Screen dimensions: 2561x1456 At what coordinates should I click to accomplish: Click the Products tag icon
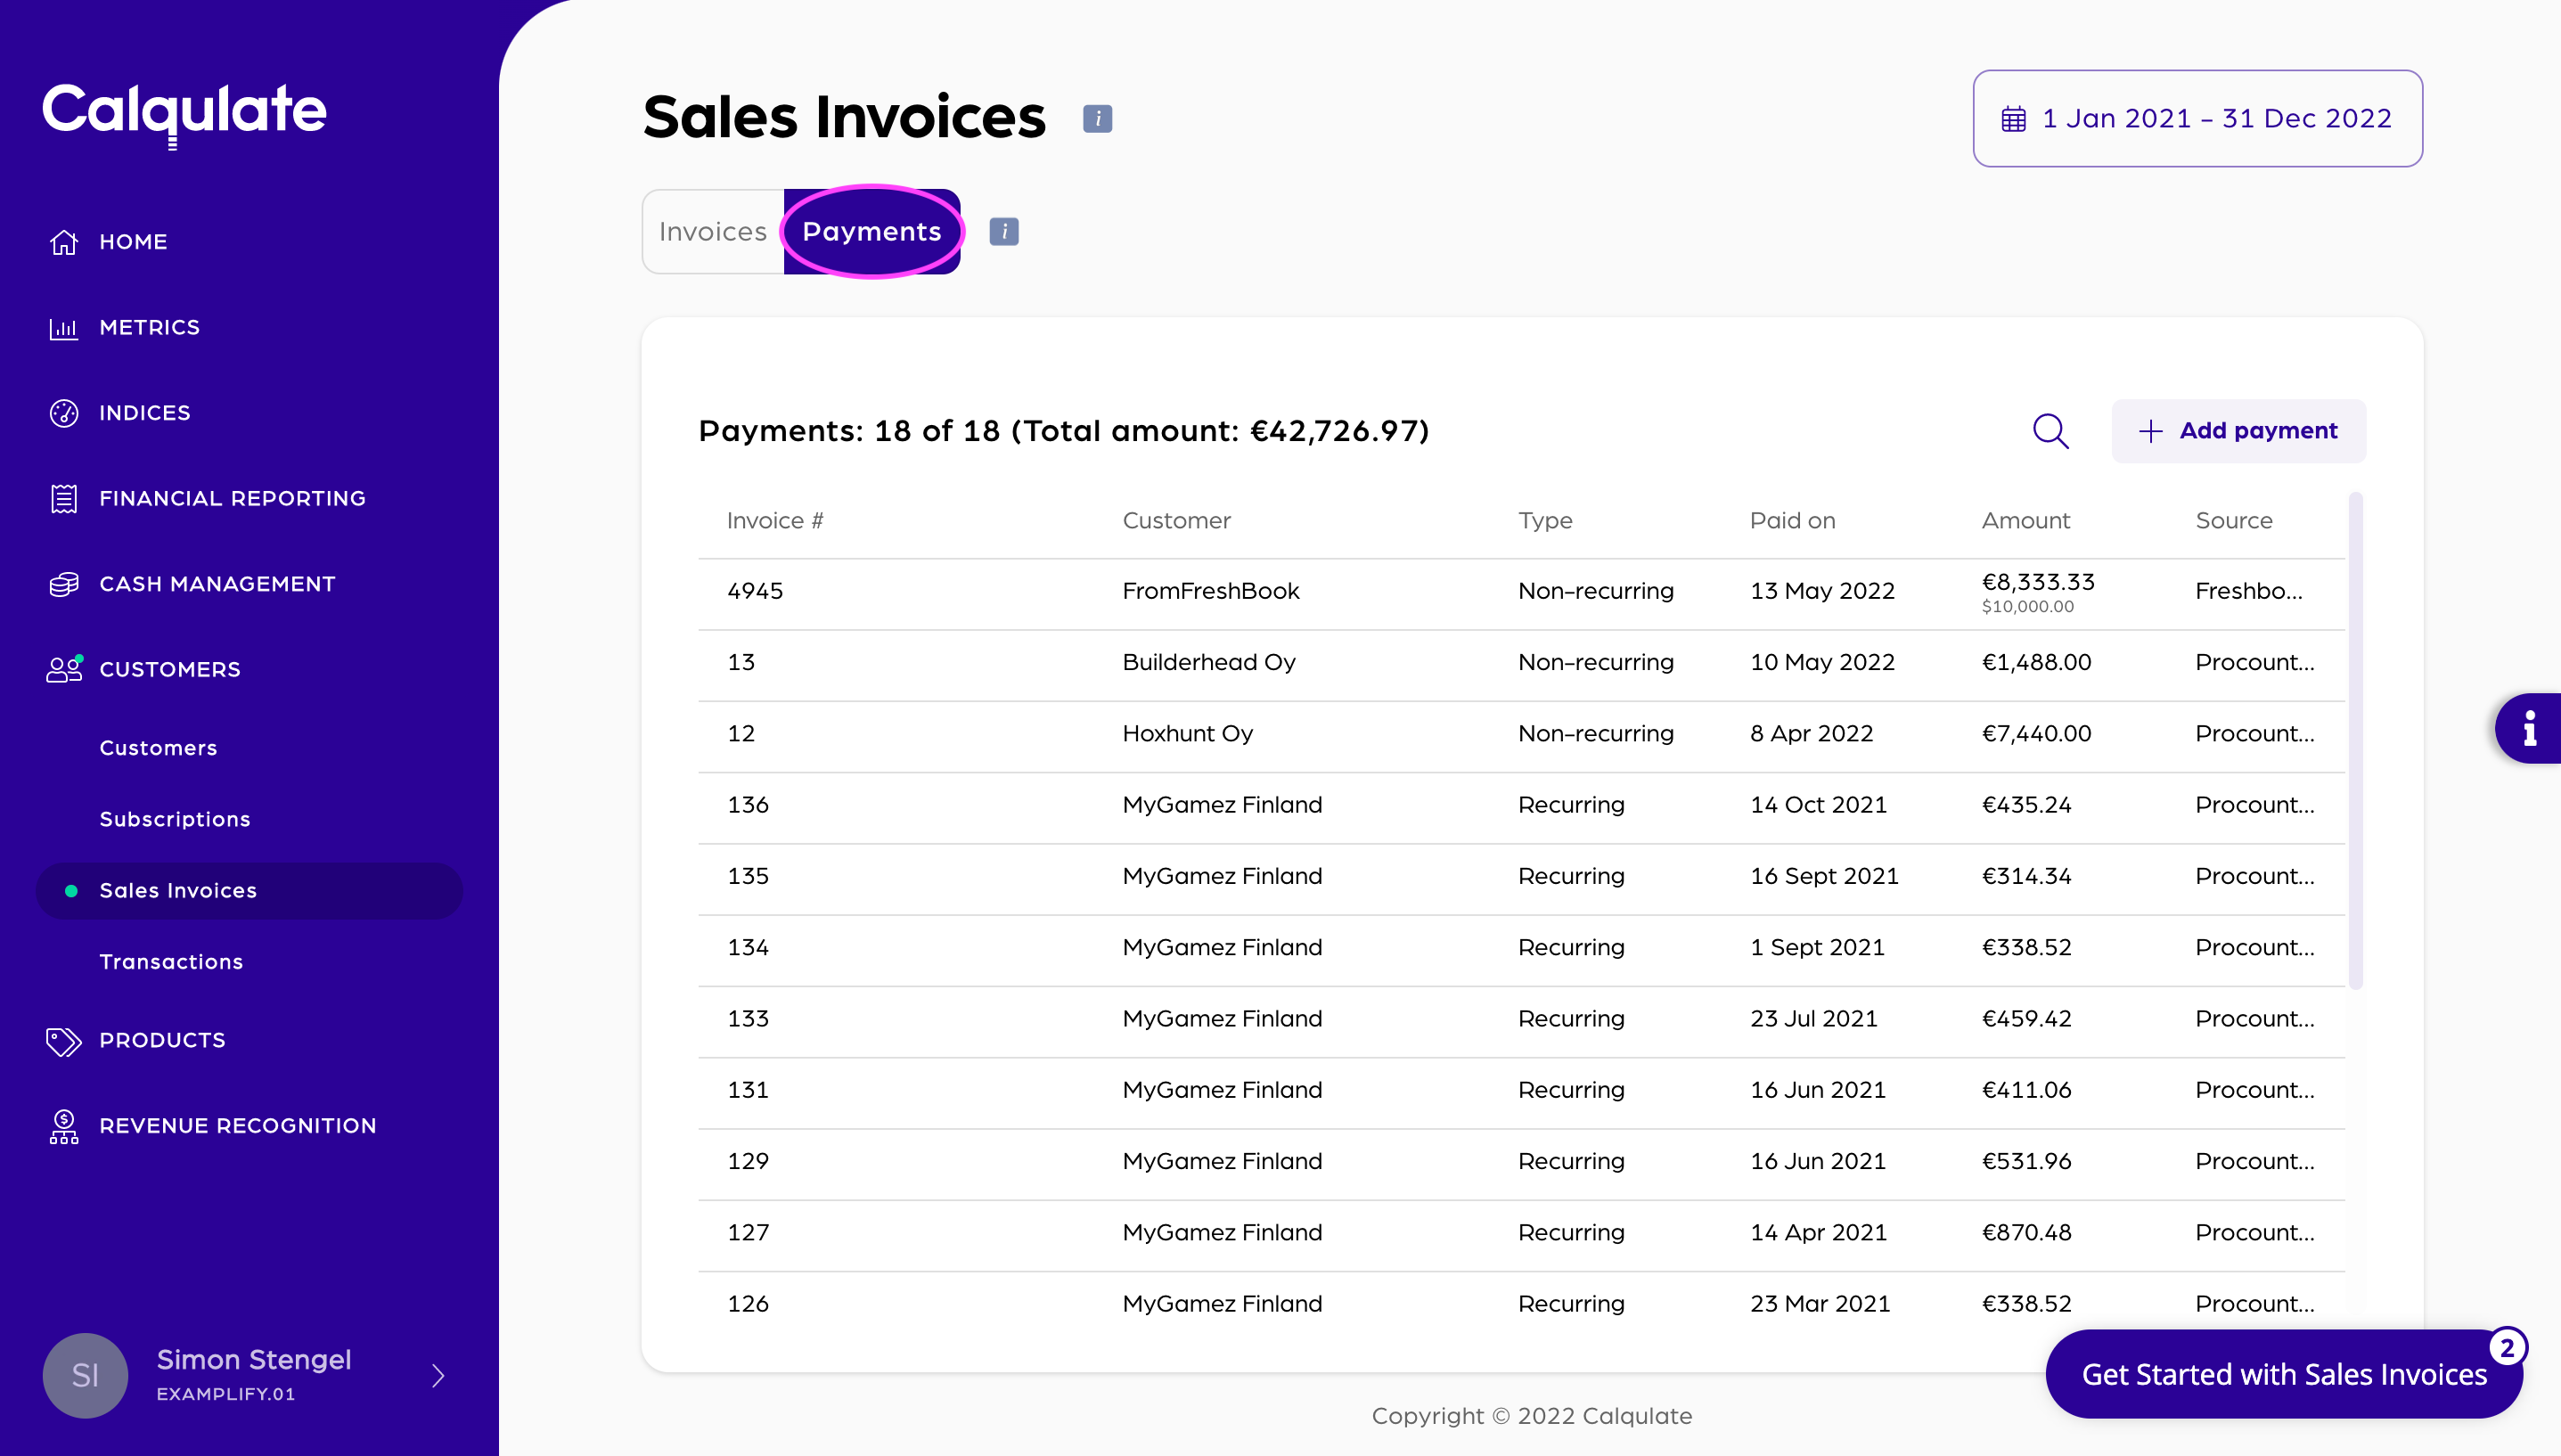tap(64, 1041)
